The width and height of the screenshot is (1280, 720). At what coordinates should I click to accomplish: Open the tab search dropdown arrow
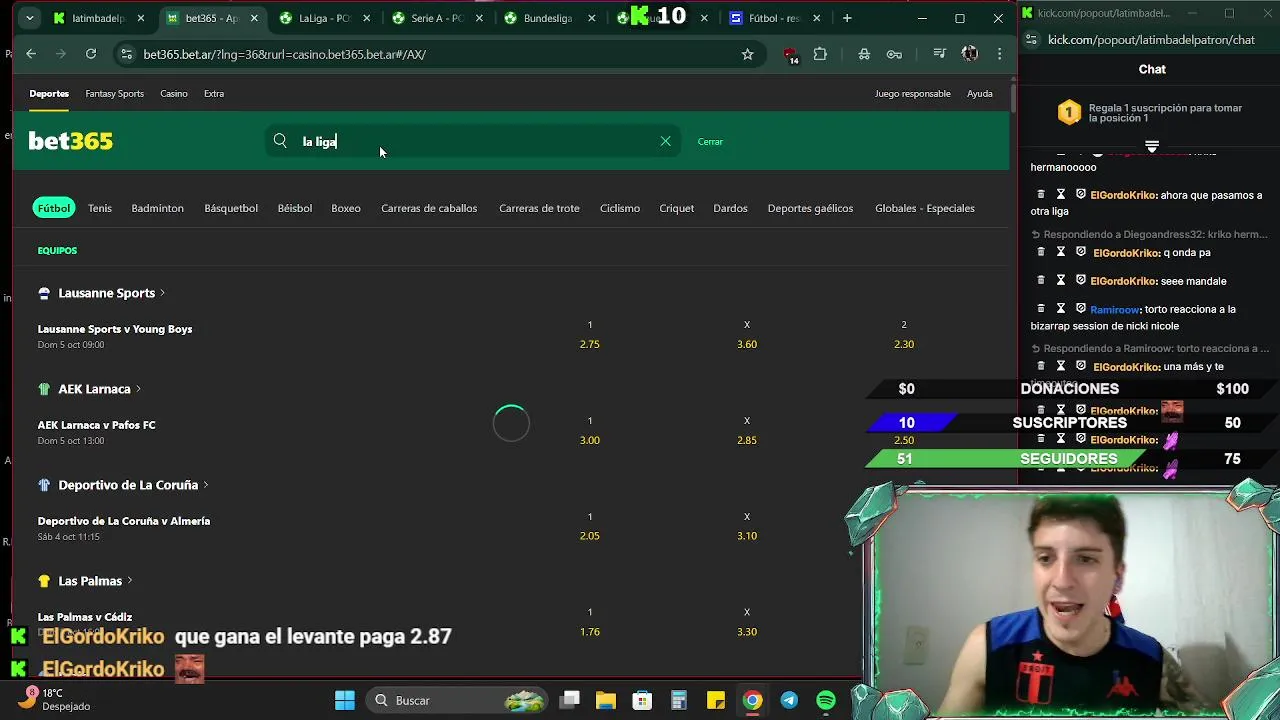29,18
